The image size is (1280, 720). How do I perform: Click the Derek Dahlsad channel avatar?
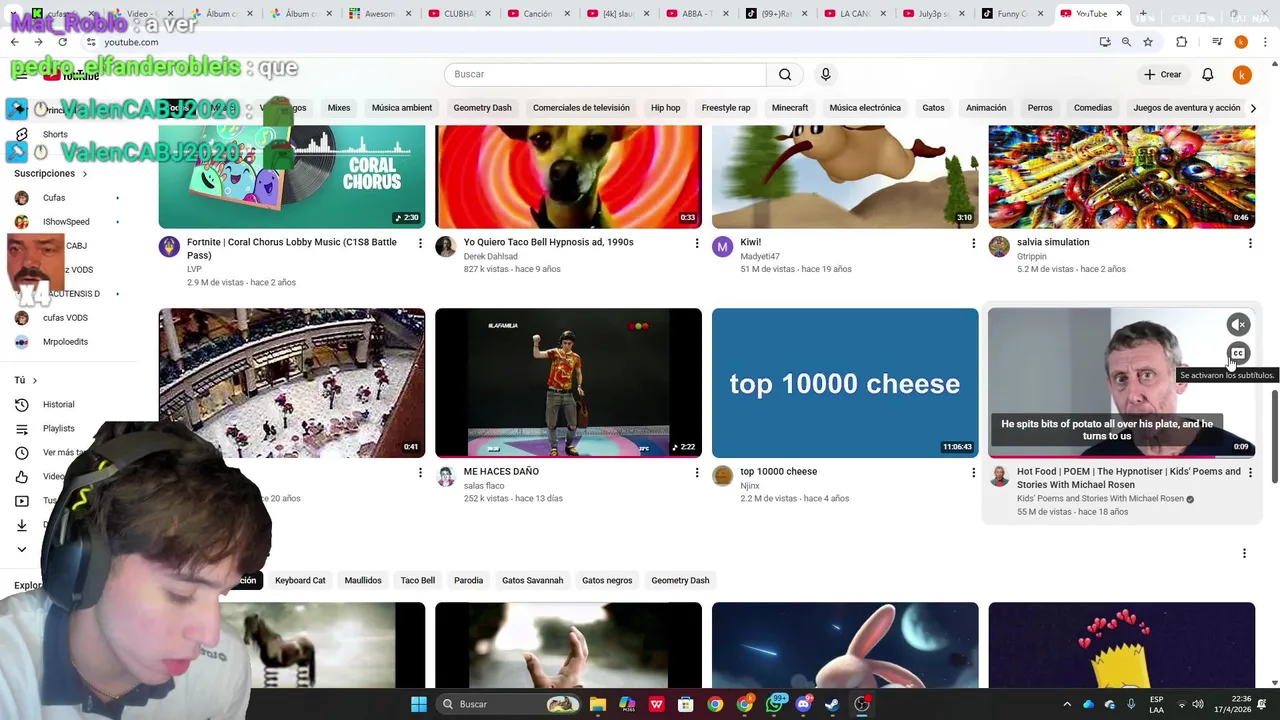coord(446,247)
